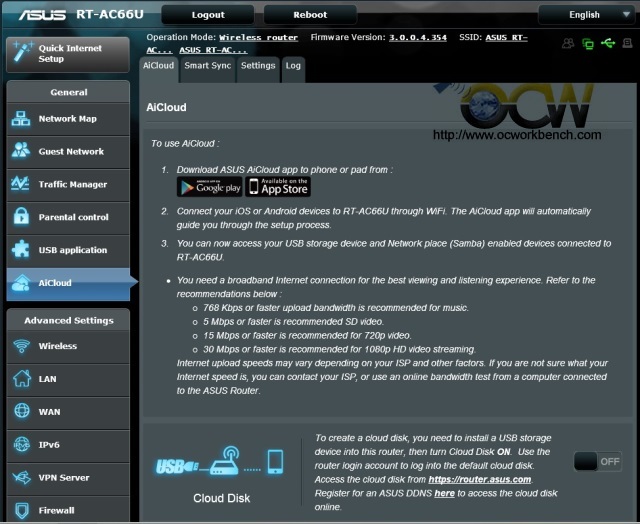Click the green network clients status icon
The image size is (640, 524).
[x=588, y=44]
